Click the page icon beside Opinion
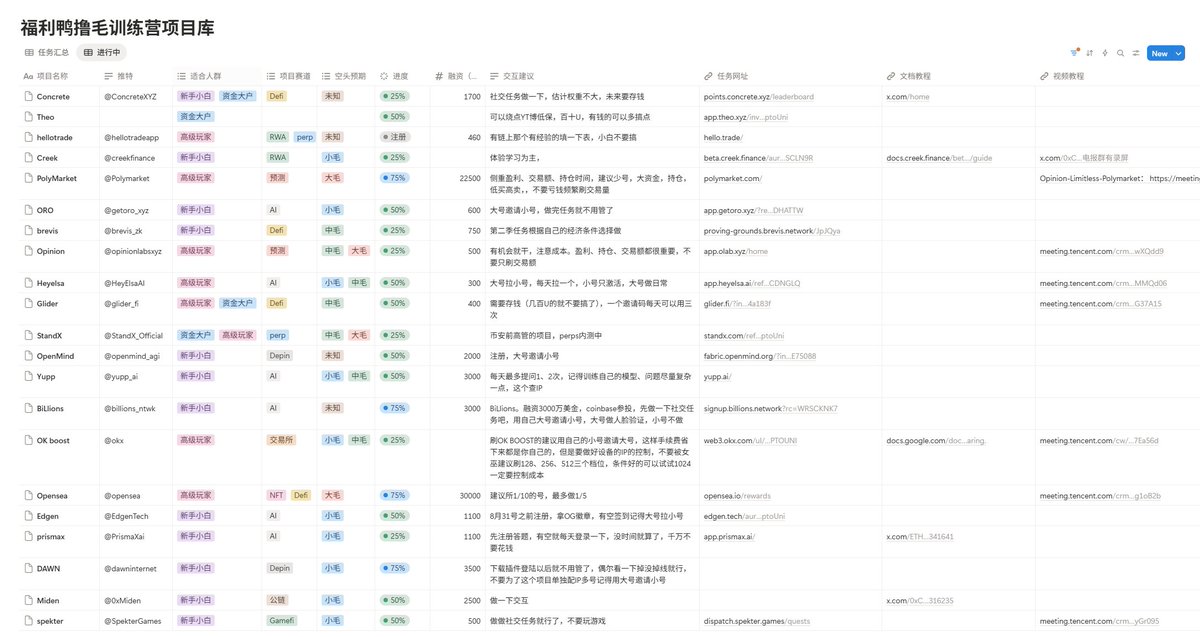 28,251
